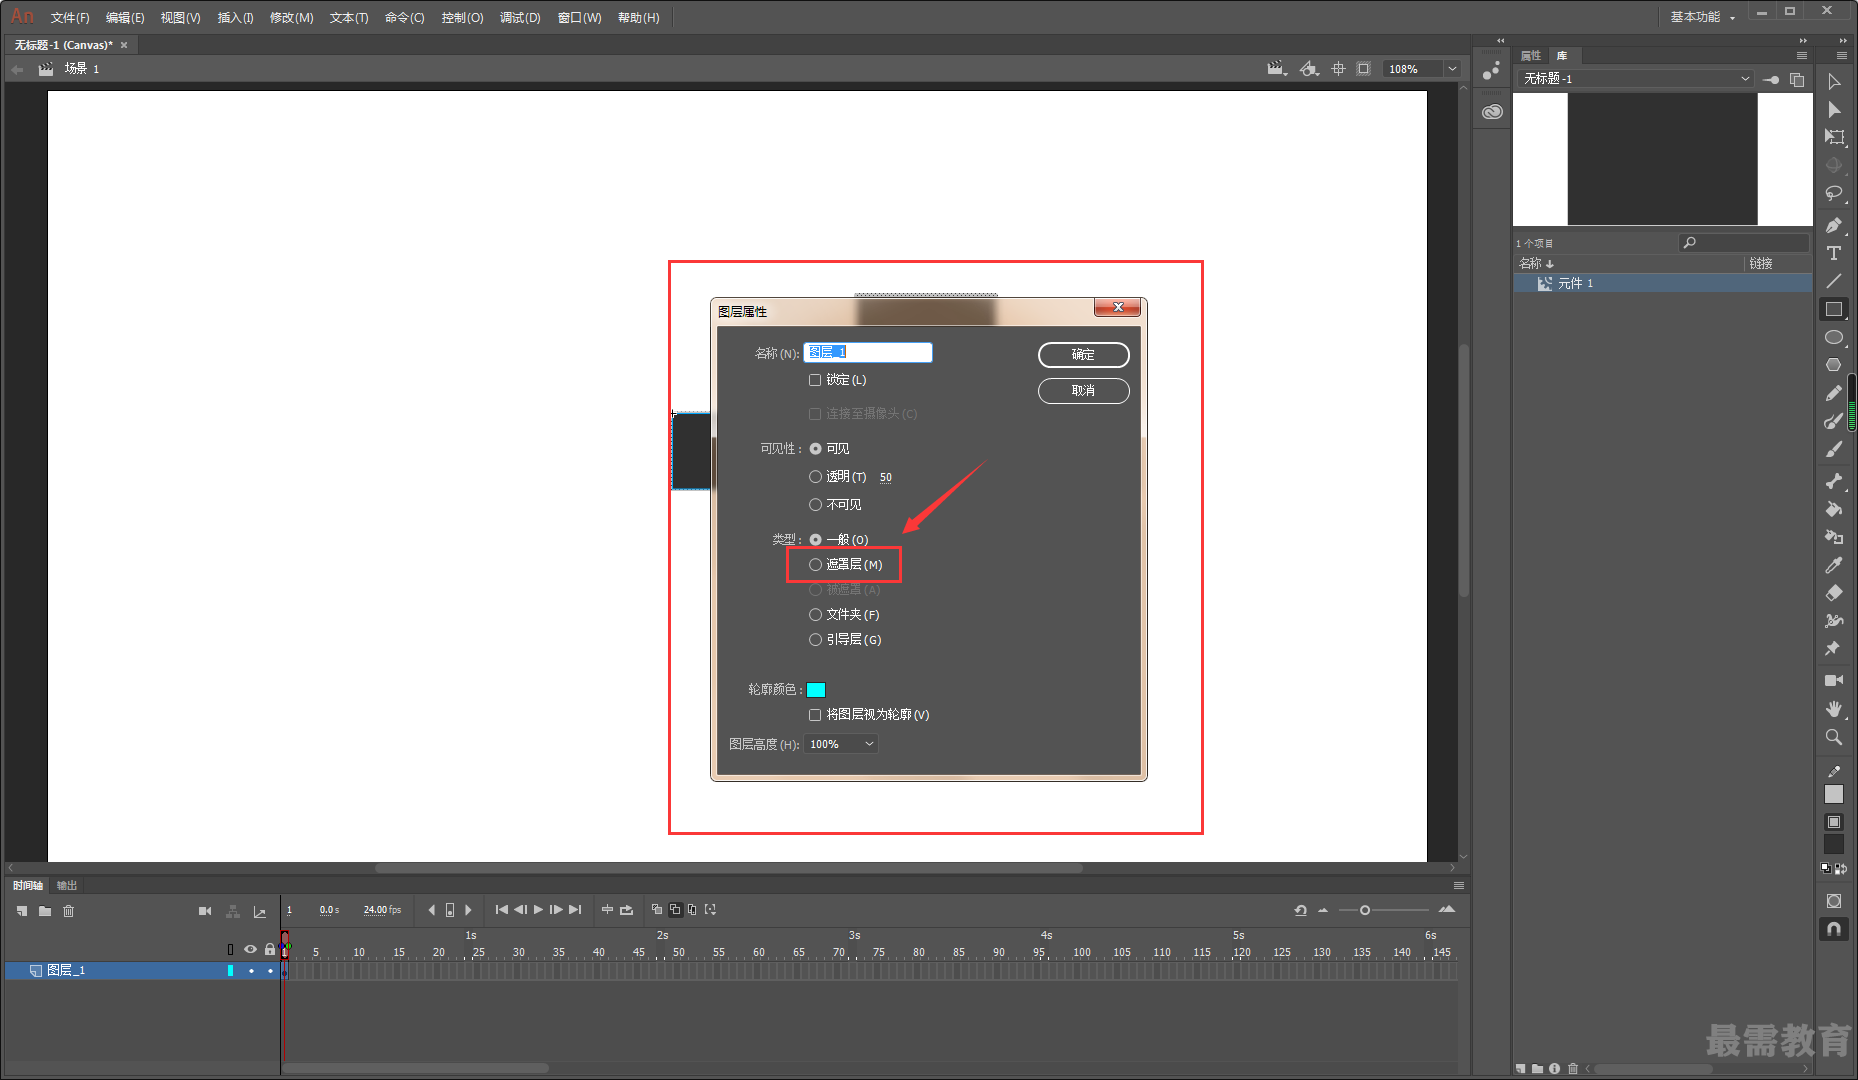The image size is (1858, 1080).
Task: Select the 引导层(G) guide layer type
Action: (815, 640)
